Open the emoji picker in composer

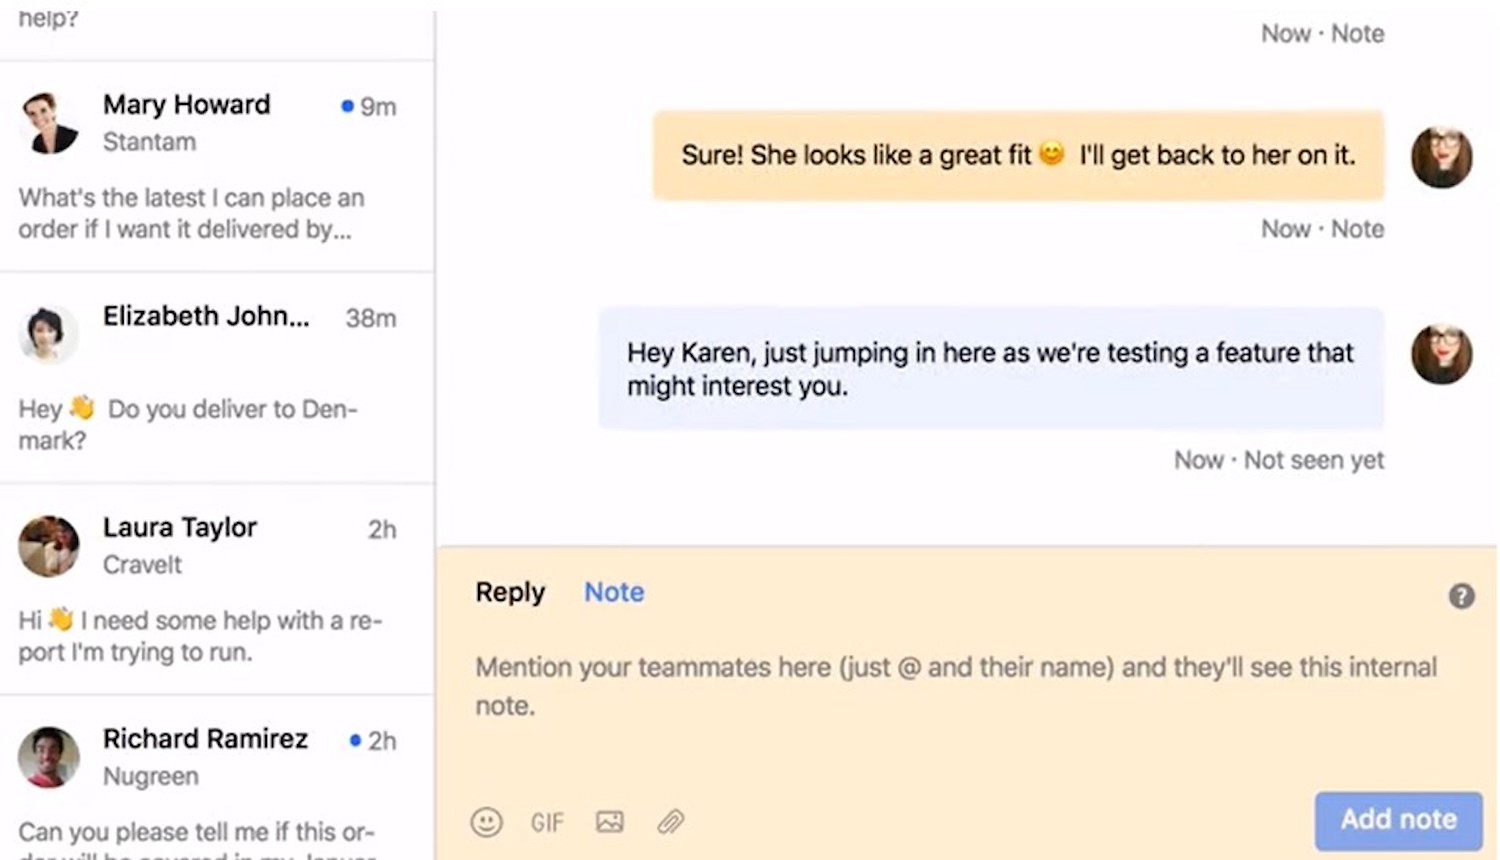click(x=486, y=822)
